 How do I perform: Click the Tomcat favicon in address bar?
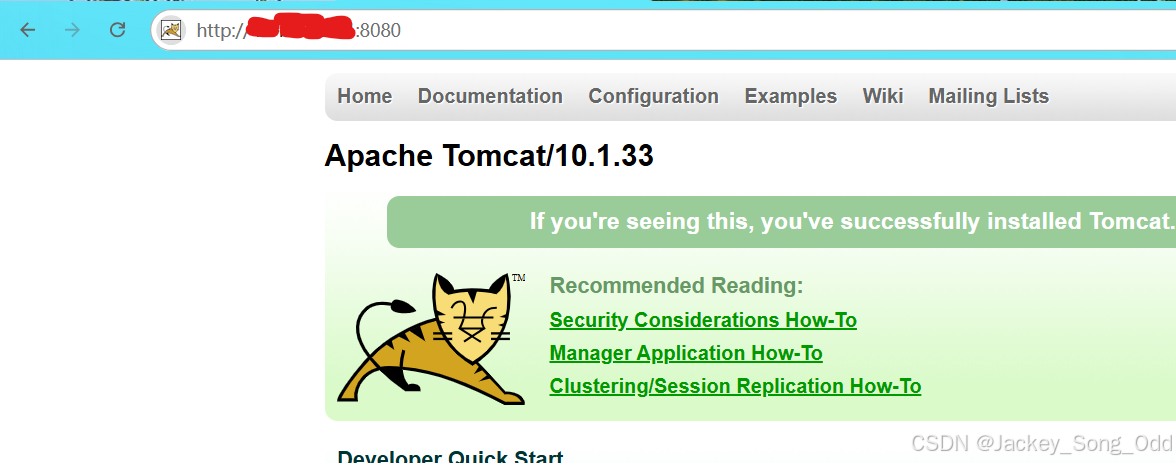click(172, 30)
